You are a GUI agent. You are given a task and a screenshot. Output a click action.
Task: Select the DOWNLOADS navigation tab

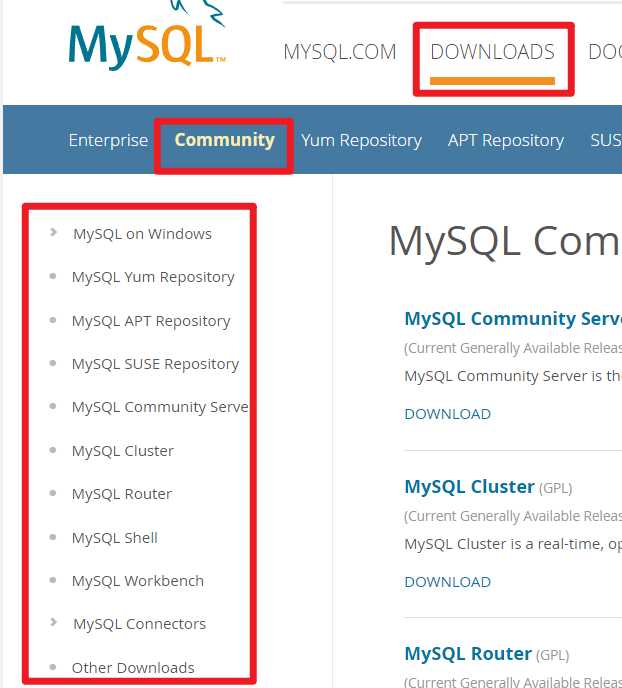(x=493, y=52)
